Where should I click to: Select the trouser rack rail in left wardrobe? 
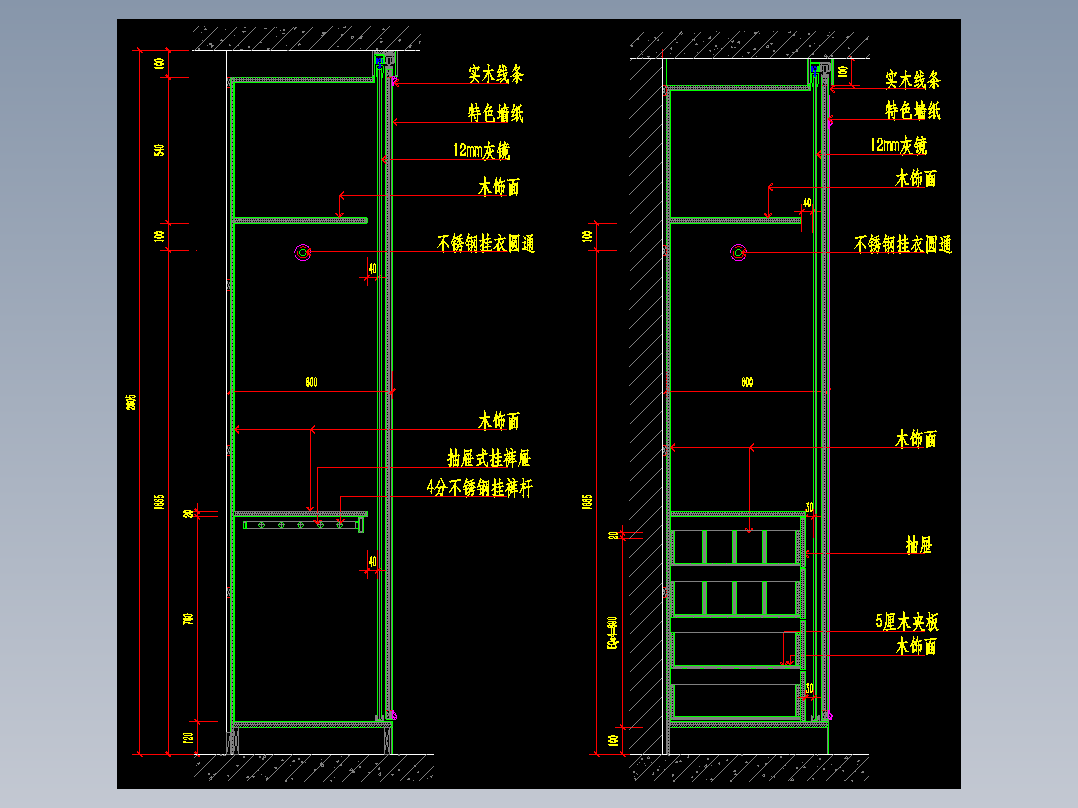pyautogui.click(x=303, y=525)
